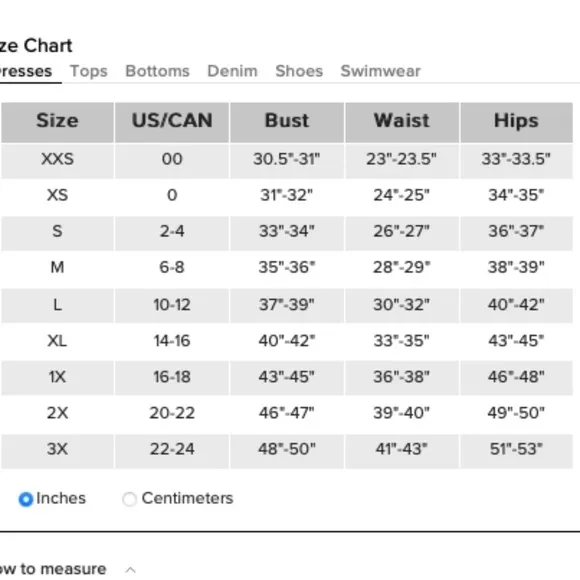Select the Centimeters radio button
The height and width of the screenshot is (580, 580).
(129, 499)
